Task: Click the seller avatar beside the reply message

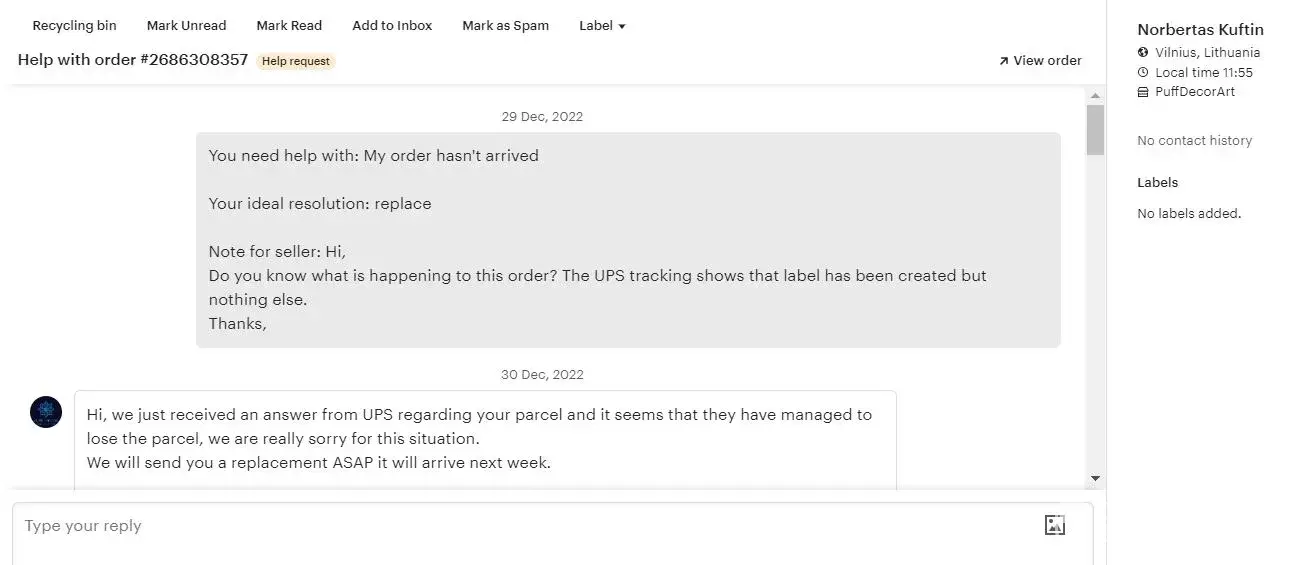Action: (x=46, y=412)
